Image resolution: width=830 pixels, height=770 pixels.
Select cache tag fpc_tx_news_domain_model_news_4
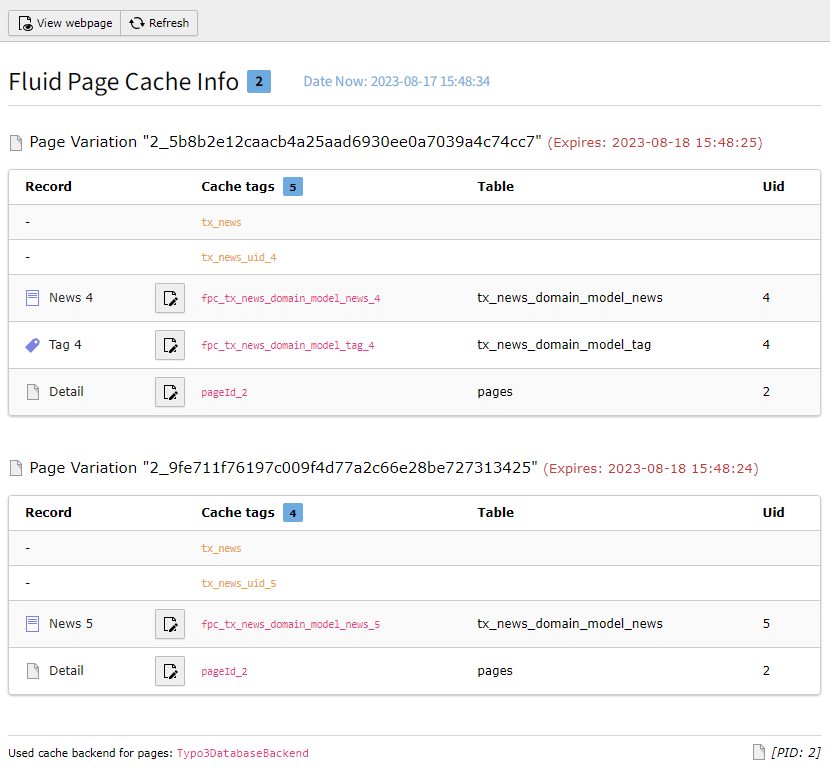pyautogui.click(x=291, y=298)
